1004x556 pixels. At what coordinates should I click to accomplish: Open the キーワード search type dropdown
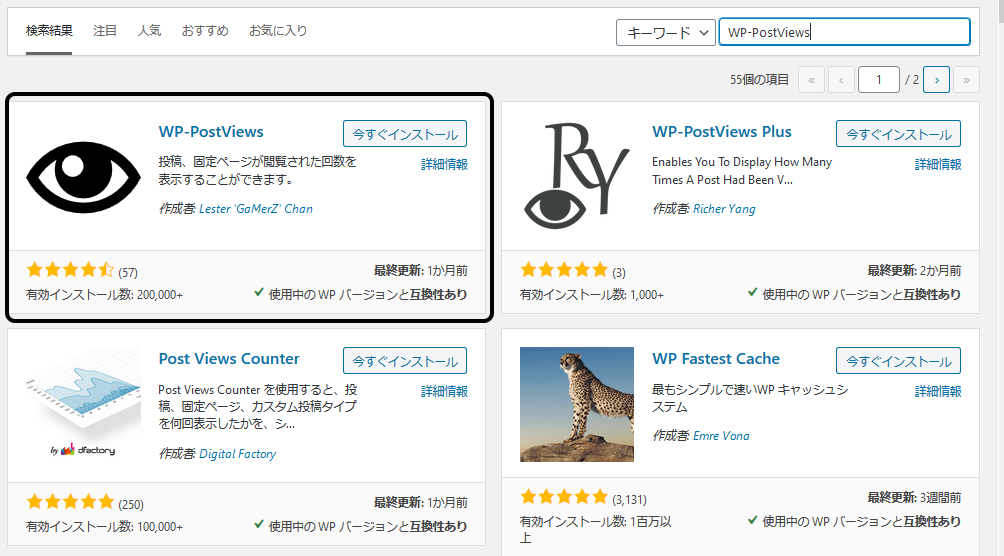point(665,32)
